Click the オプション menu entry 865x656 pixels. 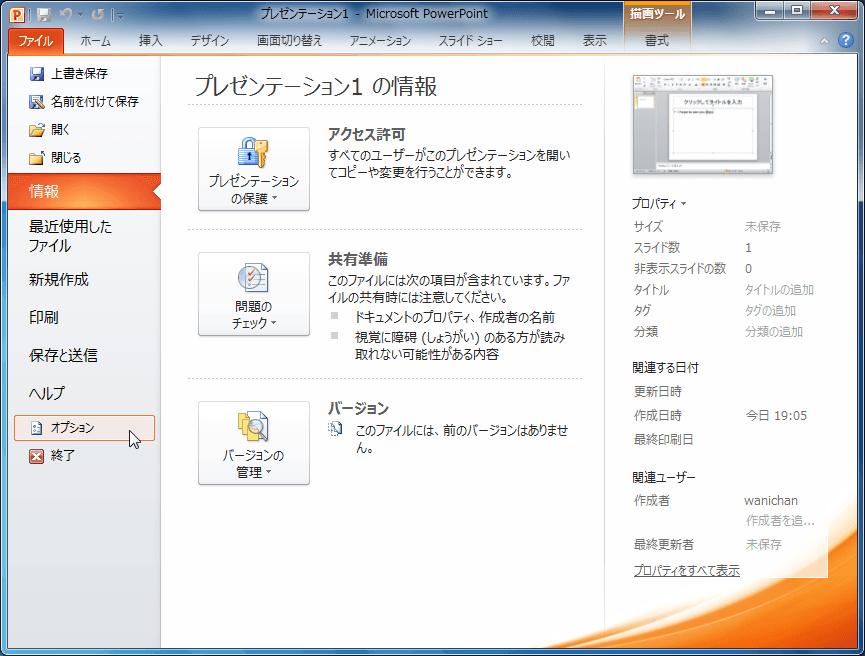(x=84, y=428)
